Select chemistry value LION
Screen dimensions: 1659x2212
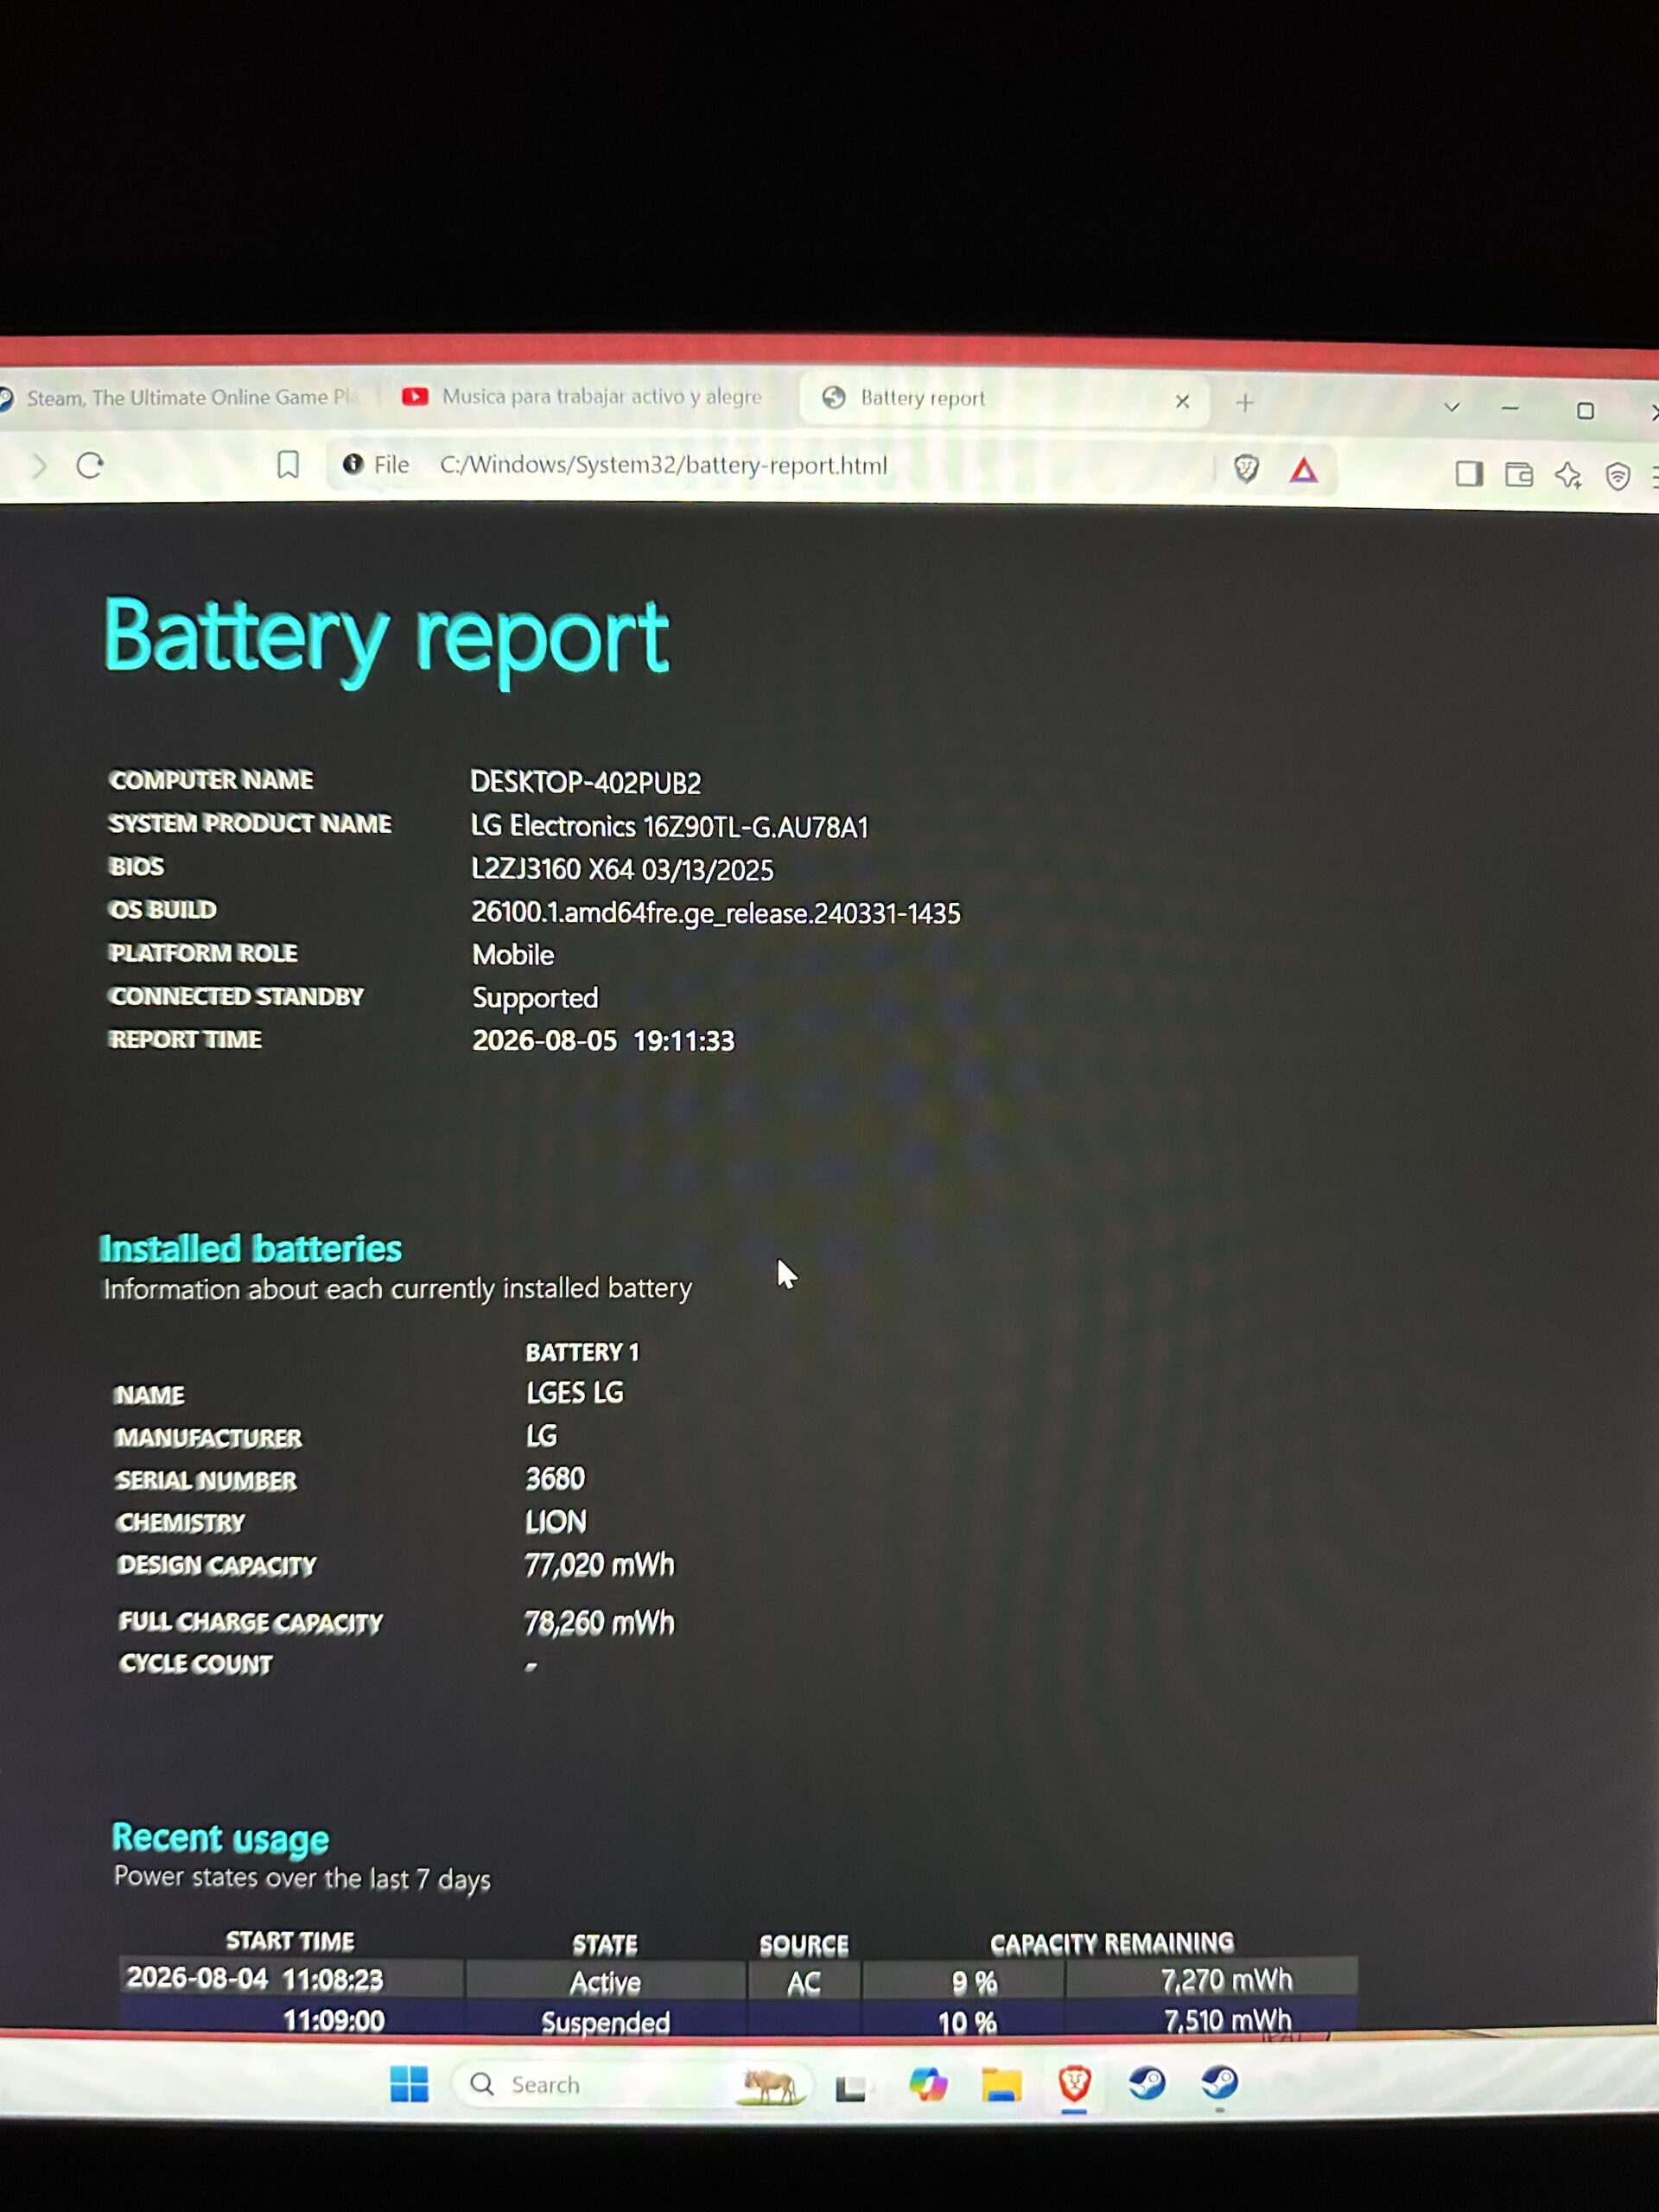(556, 1522)
